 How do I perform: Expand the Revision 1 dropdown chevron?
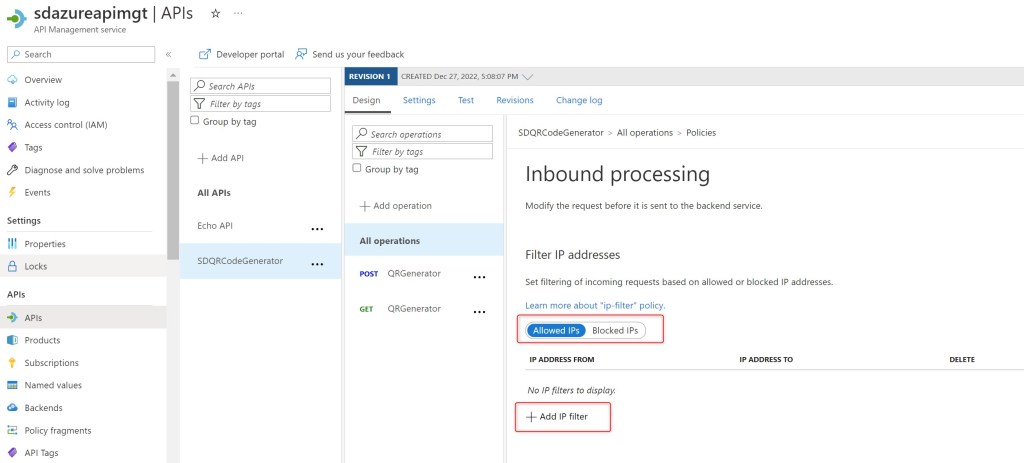click(x=528, y=76)
